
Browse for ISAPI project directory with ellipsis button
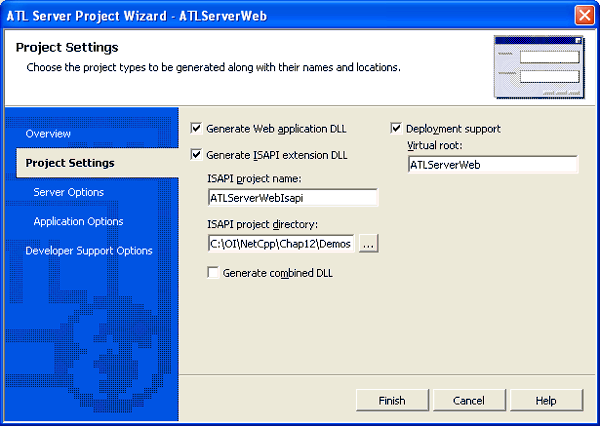(x=368, y=244)
